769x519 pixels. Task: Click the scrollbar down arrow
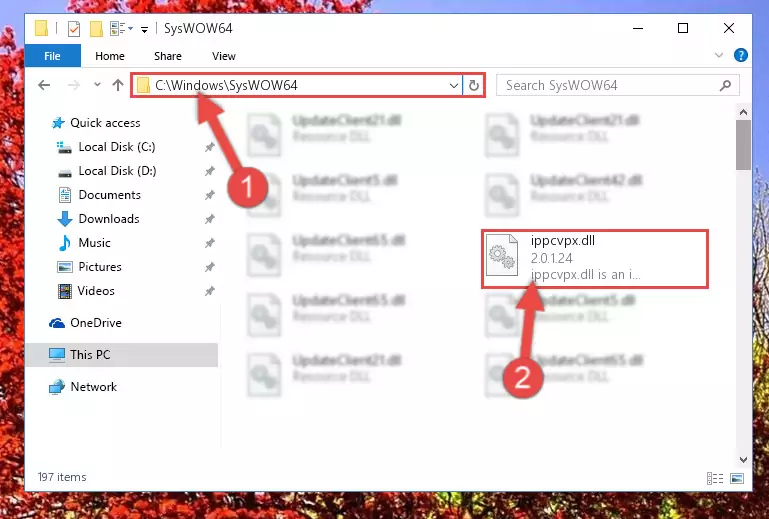pyautogui.click(x=743, y=460)
